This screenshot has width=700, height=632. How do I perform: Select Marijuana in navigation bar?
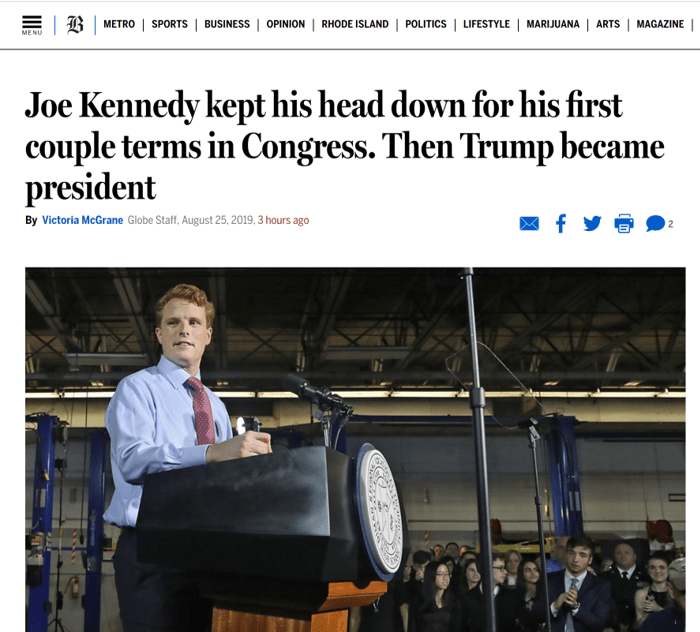pyautogui.click(x=553, y=24)
